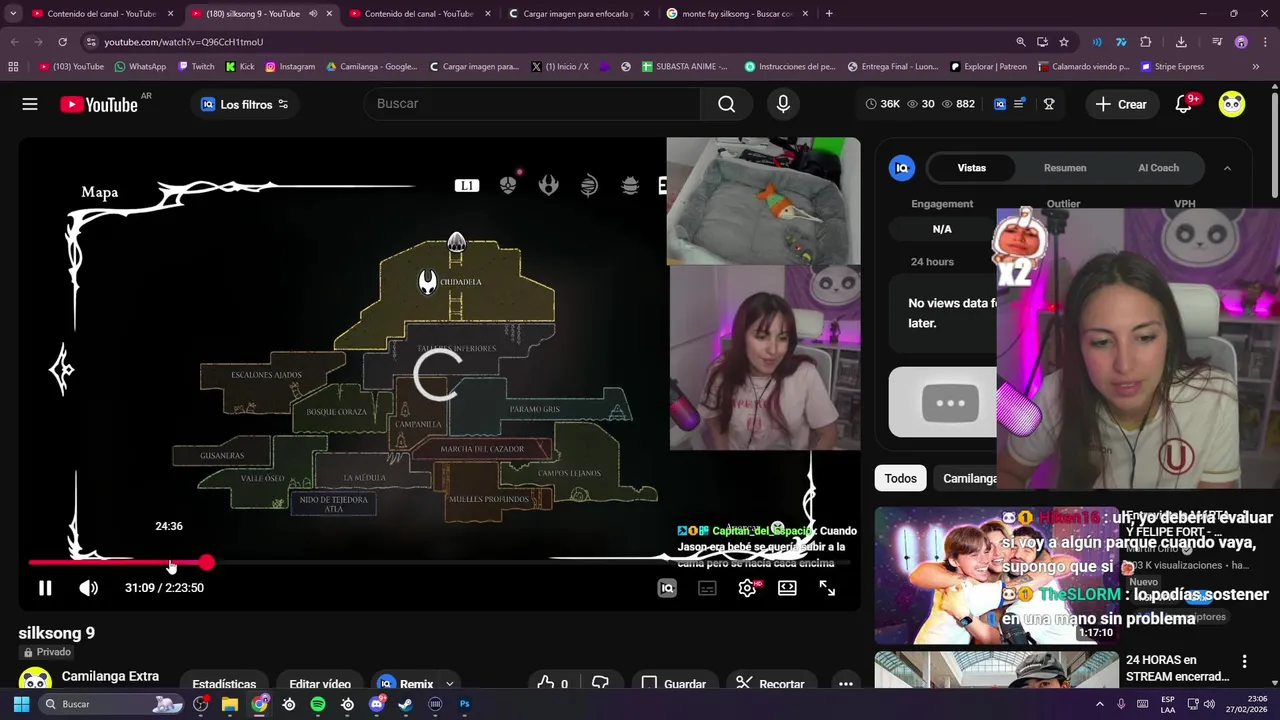
Task: Expand the Remix dropdown arrow
Action: tap(449, 684)
